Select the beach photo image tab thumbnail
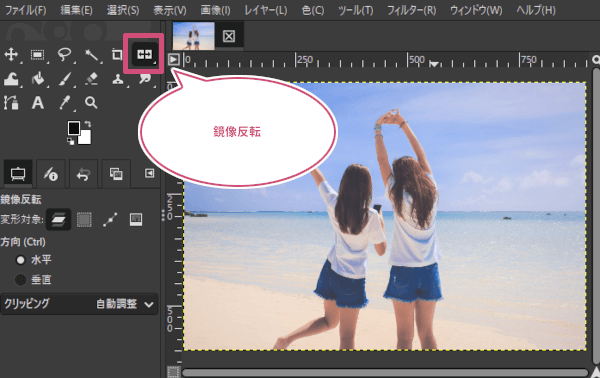This screenshot has height=378, width=600. click(x=194, y=36)
